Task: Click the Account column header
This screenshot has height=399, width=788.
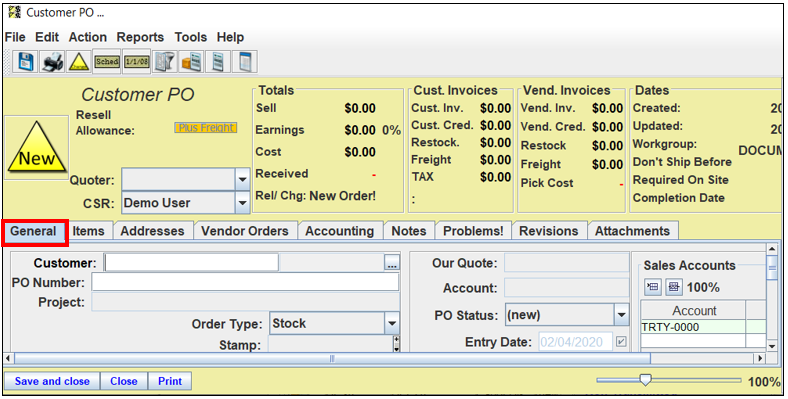Action: point(694,311)
